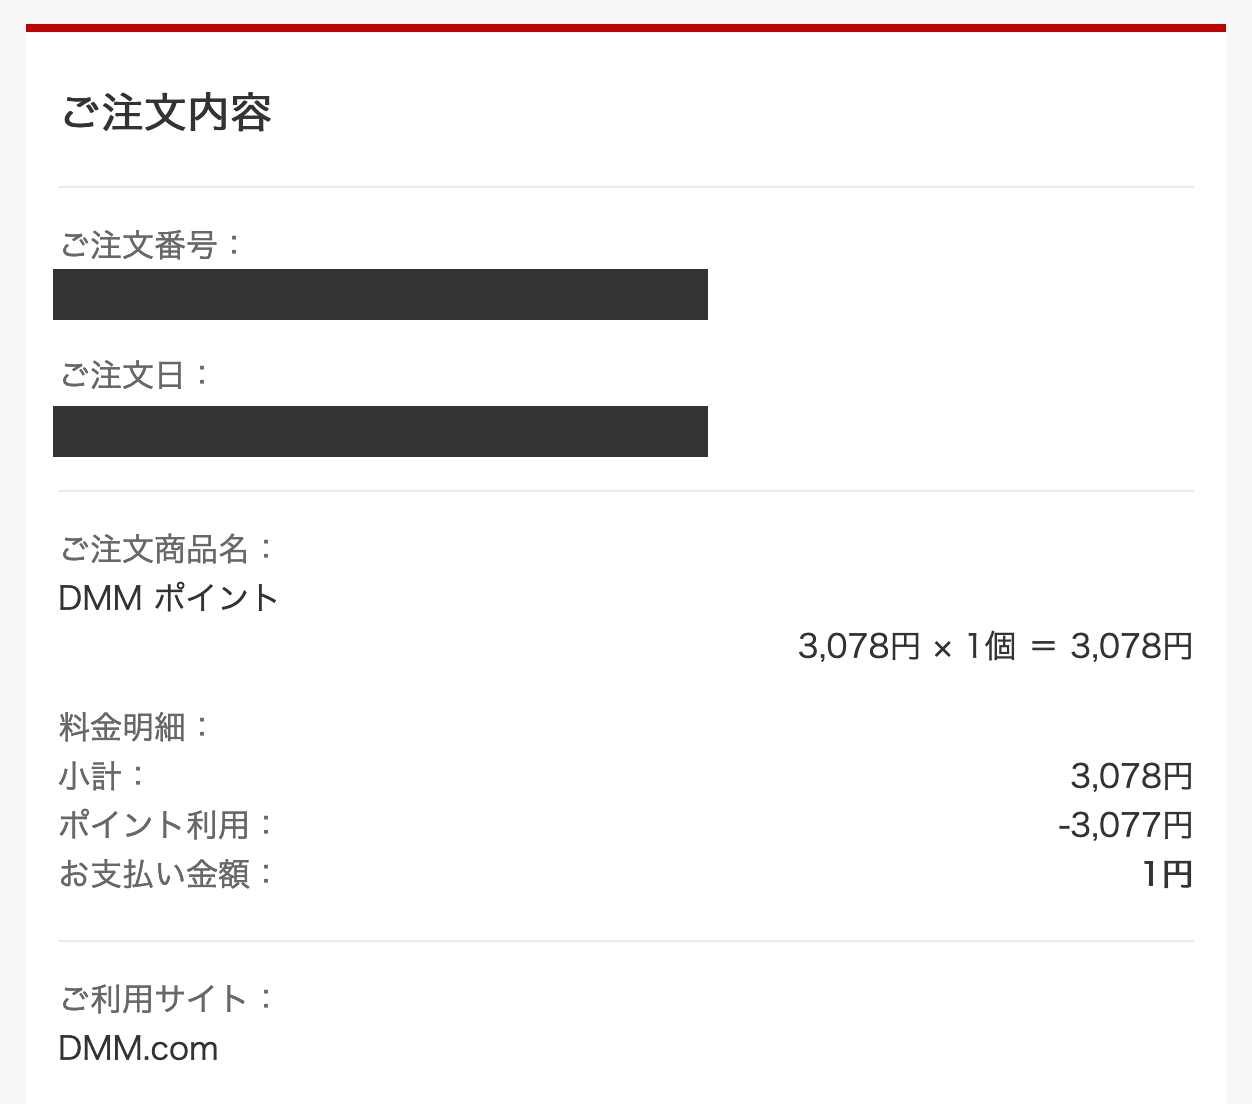The image size is (1252, 1104).
Task: Select the redacted order date bar
Action: 380,431
